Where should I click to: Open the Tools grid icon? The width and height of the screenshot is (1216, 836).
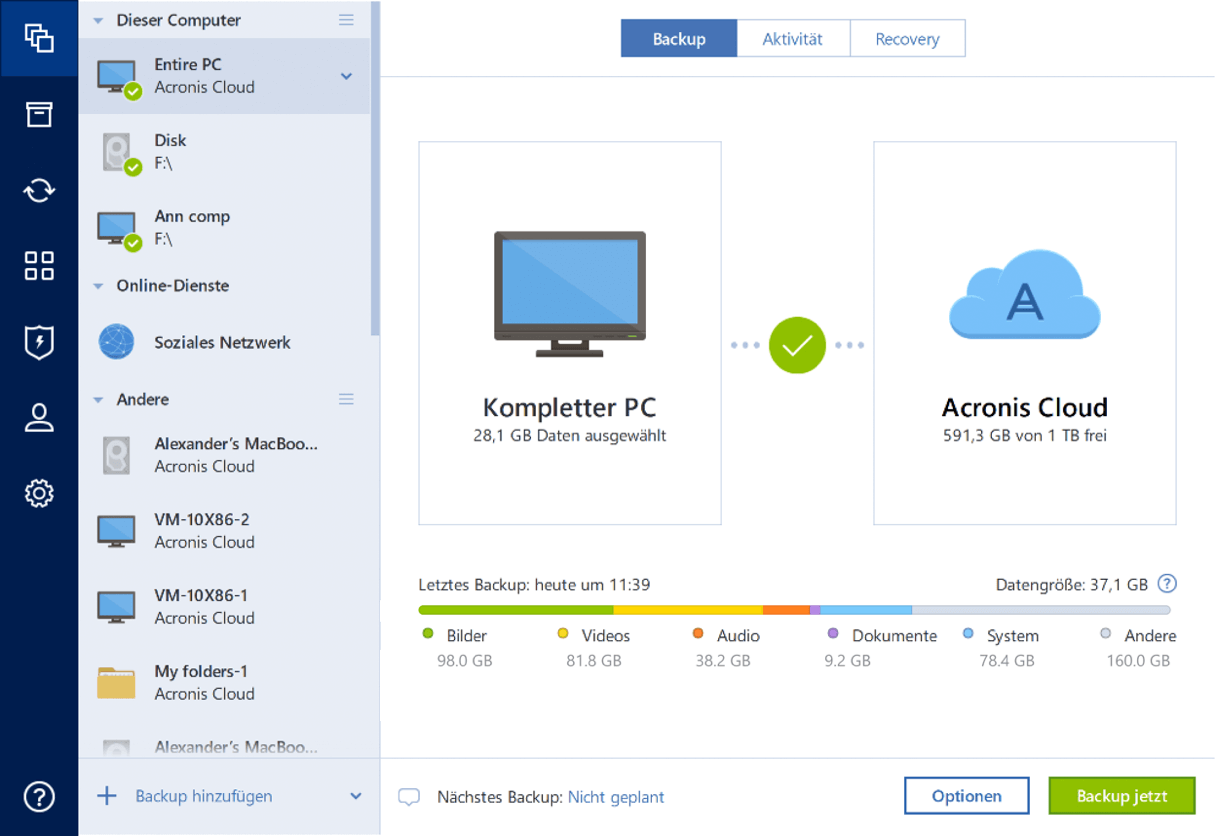(39, 266)
